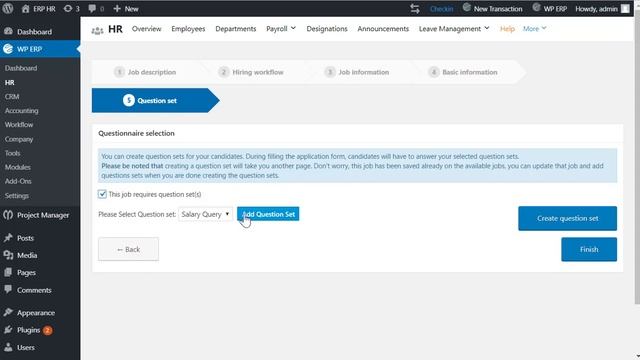Click the WordPress logo icon
640x360 pixels.
(x=8, y=8)
